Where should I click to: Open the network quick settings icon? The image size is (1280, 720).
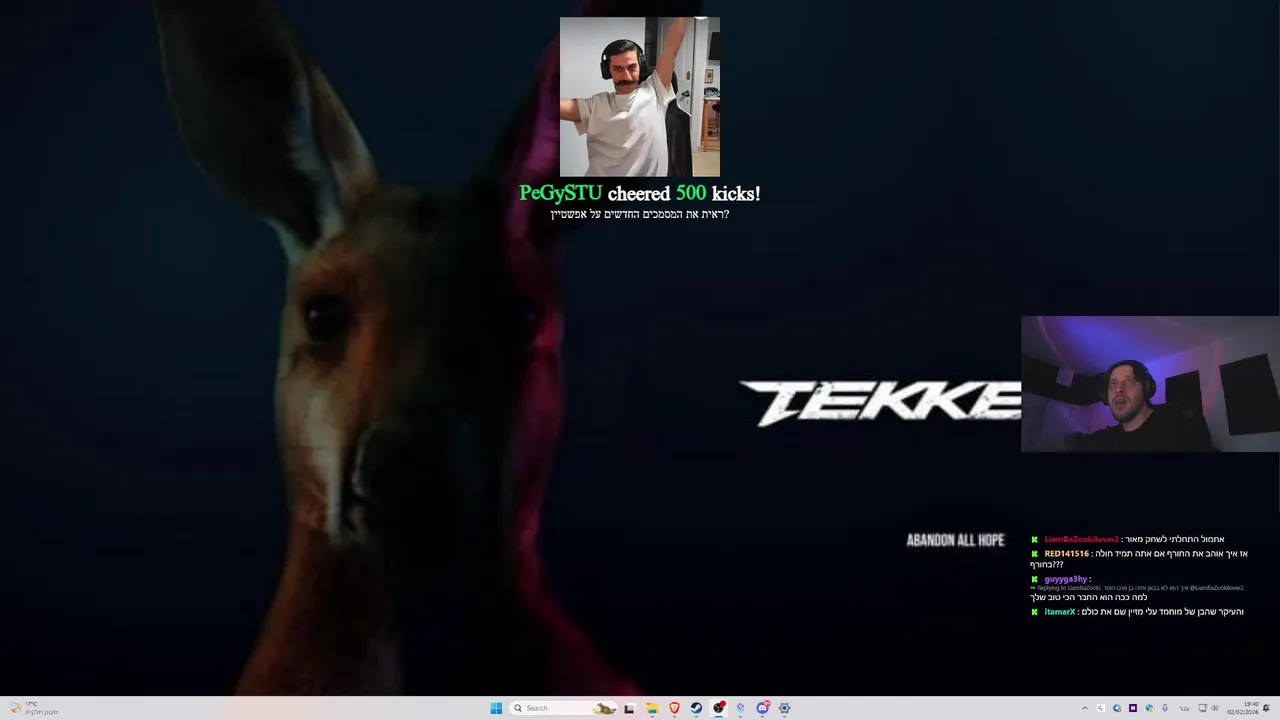click(x=1203, y=708)
